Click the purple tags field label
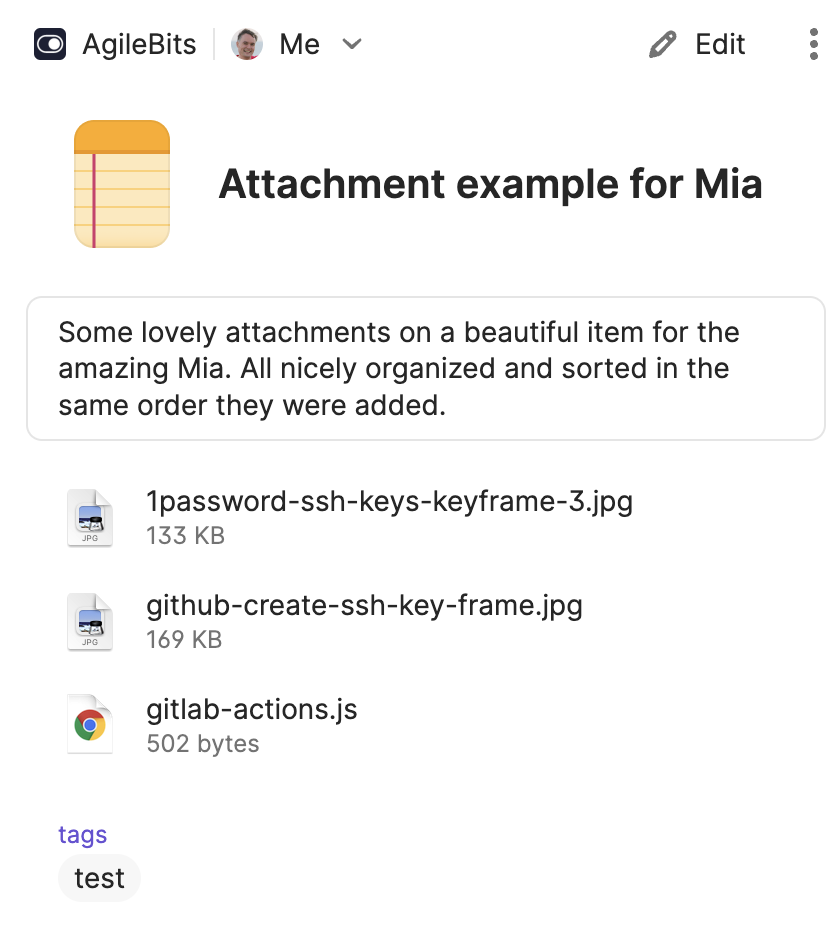 click(x=82, y=835)
